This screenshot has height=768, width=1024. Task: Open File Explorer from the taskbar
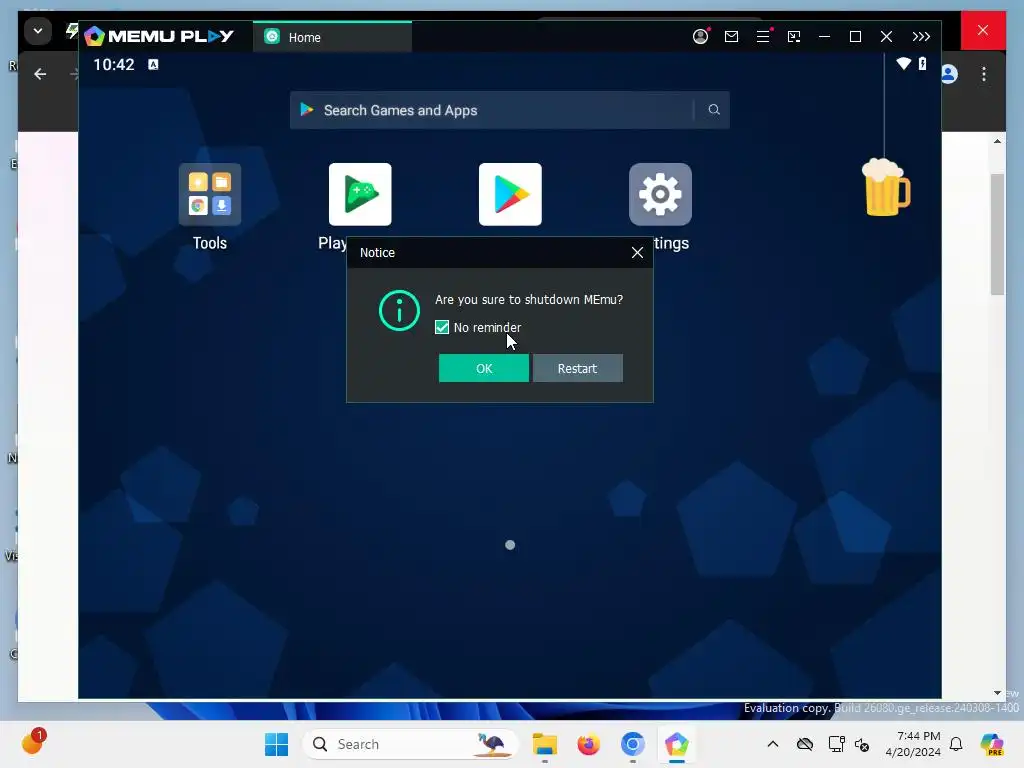tap(545, 744)
